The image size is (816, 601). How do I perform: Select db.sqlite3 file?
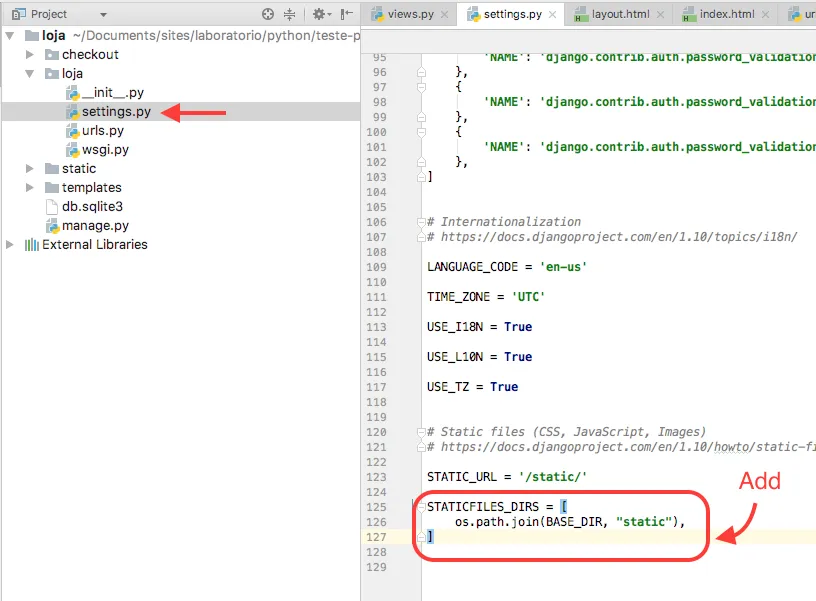(x=92, y=207)
